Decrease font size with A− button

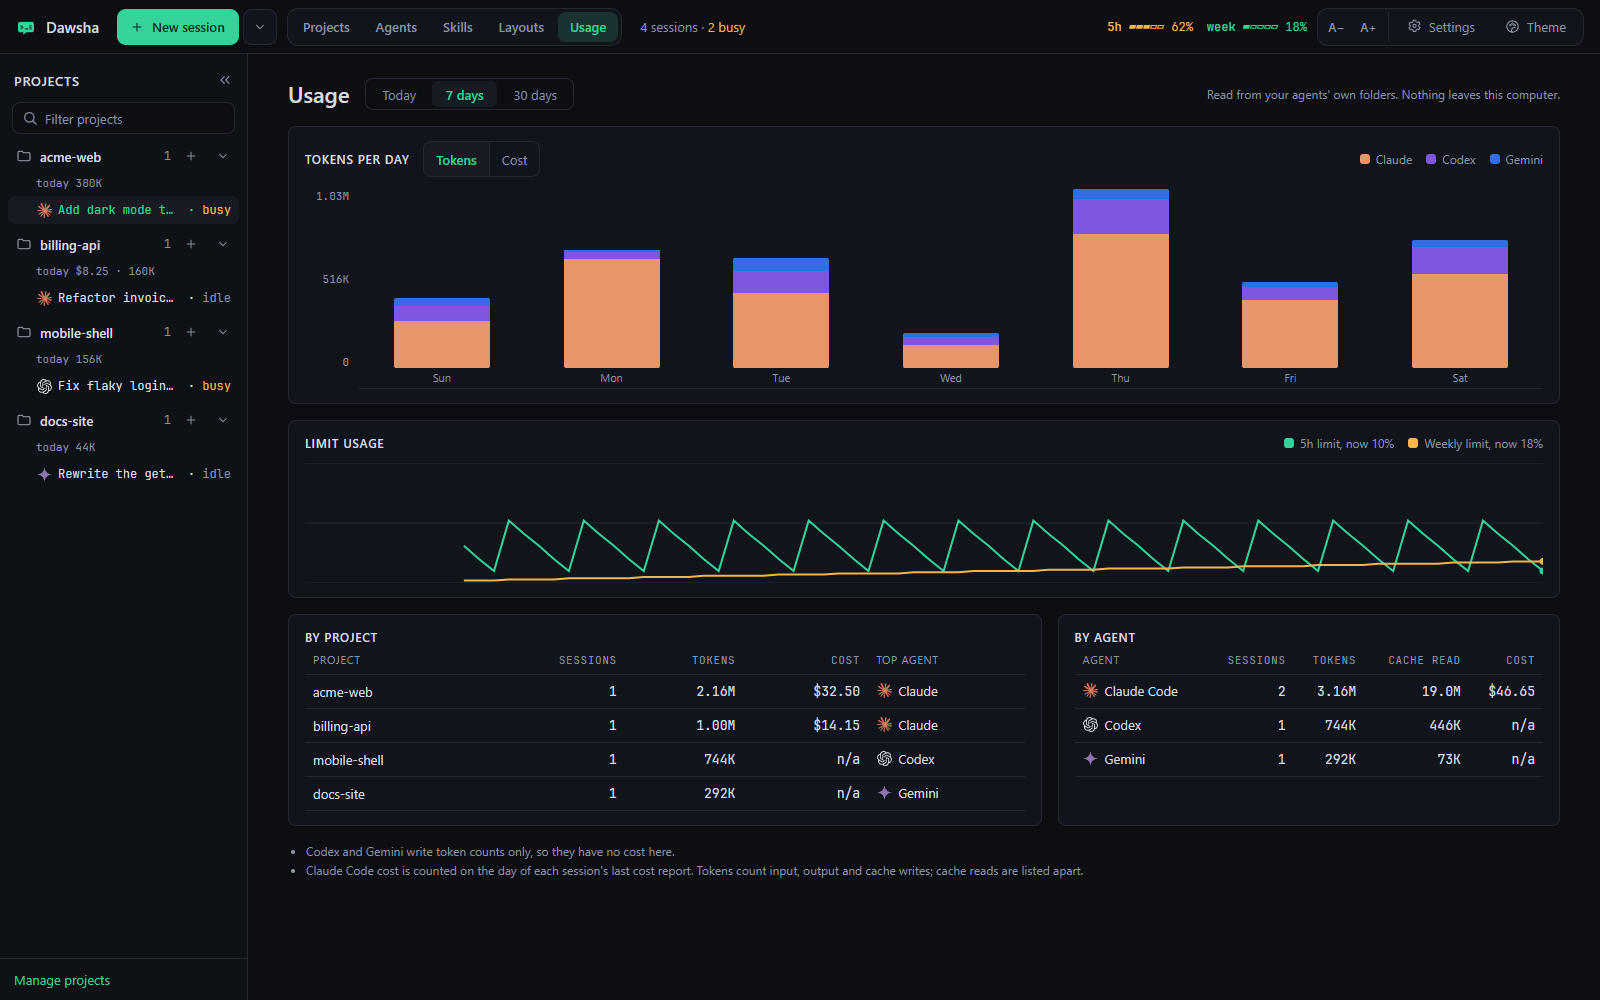point(1336,28)
